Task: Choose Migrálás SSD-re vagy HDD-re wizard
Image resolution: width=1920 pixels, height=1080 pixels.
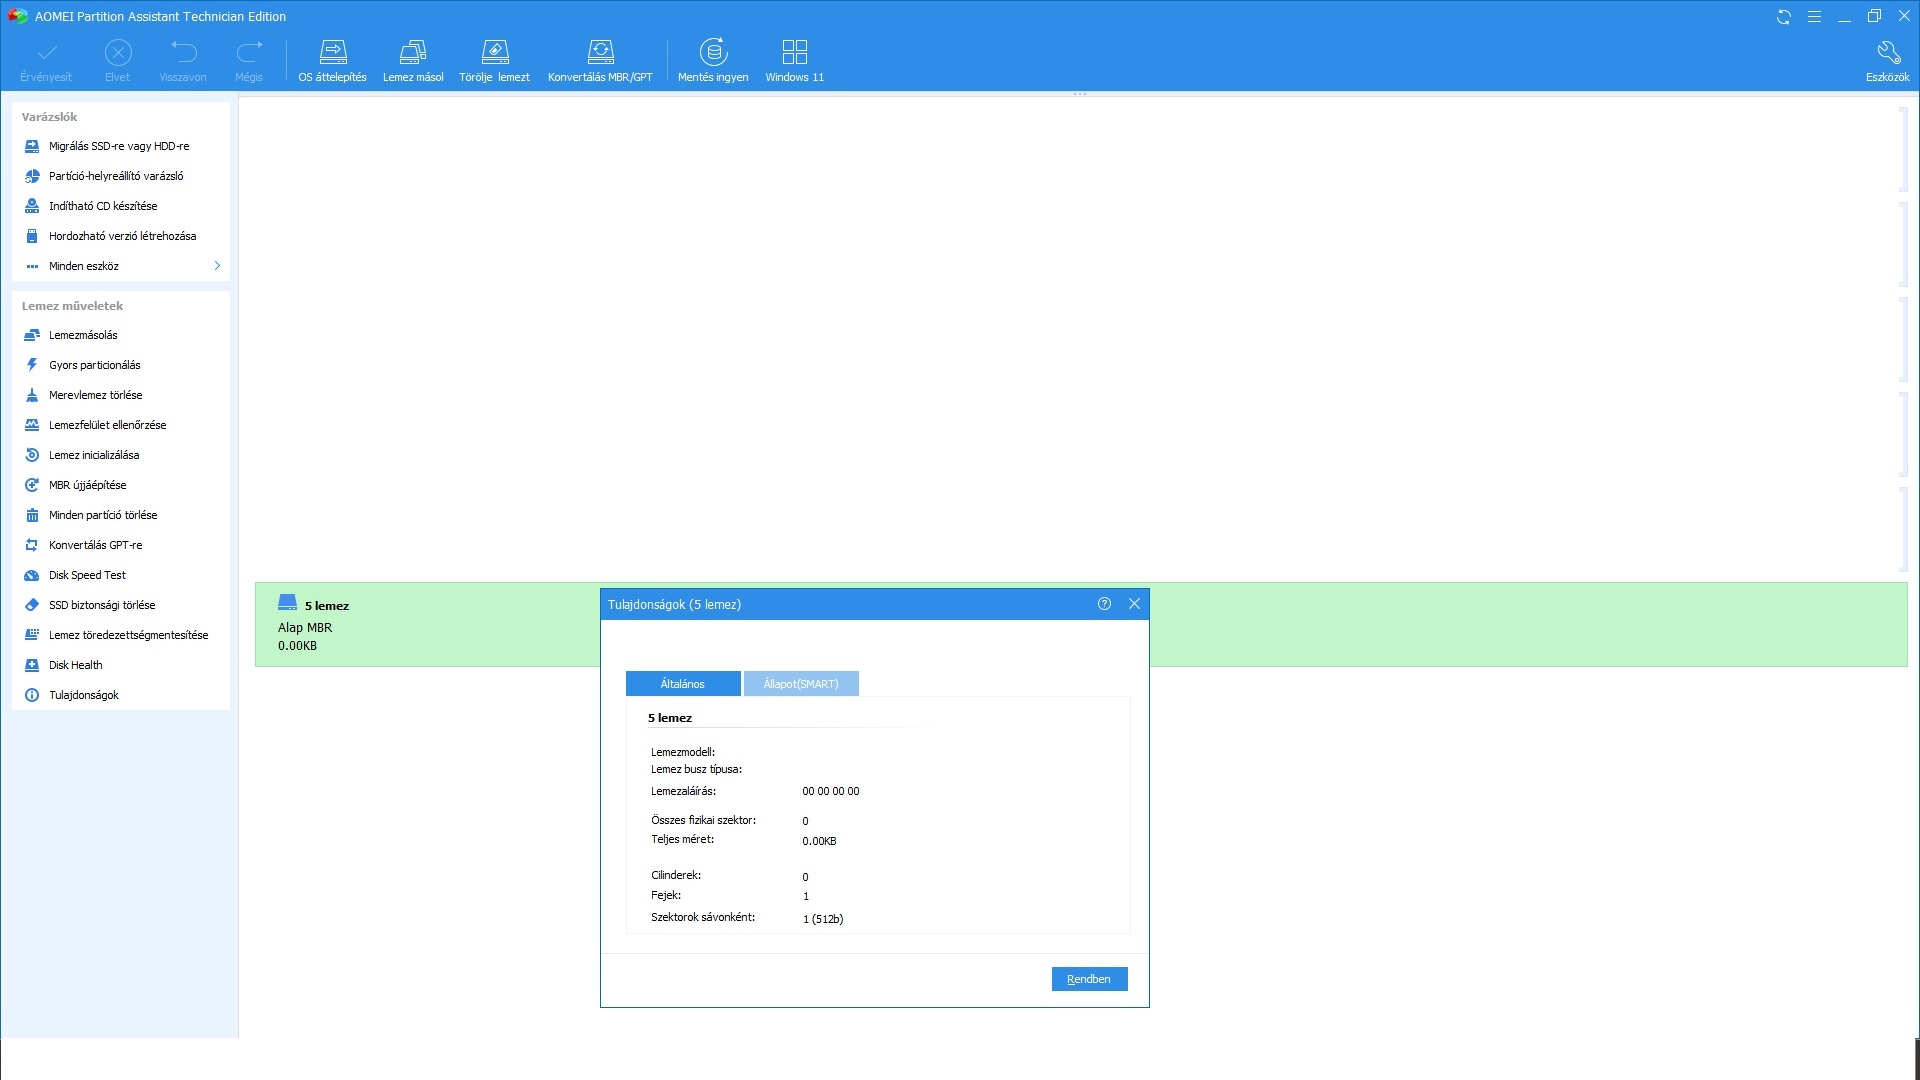Action: click(x=119, y=146)
